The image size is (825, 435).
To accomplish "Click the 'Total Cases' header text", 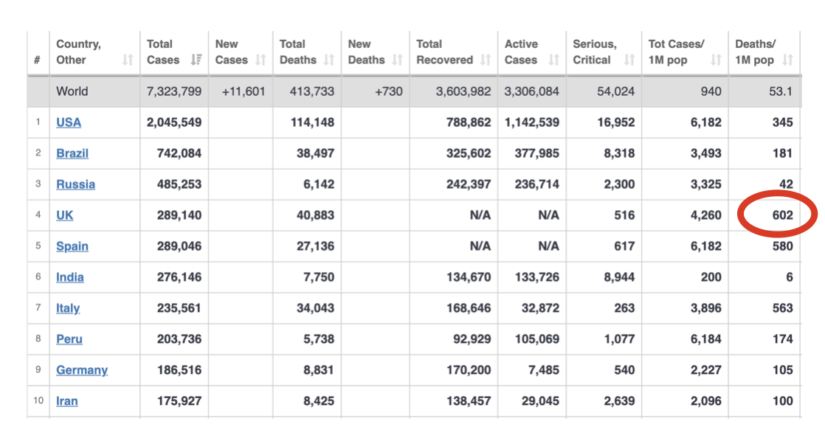I will [x=163, y=52].
